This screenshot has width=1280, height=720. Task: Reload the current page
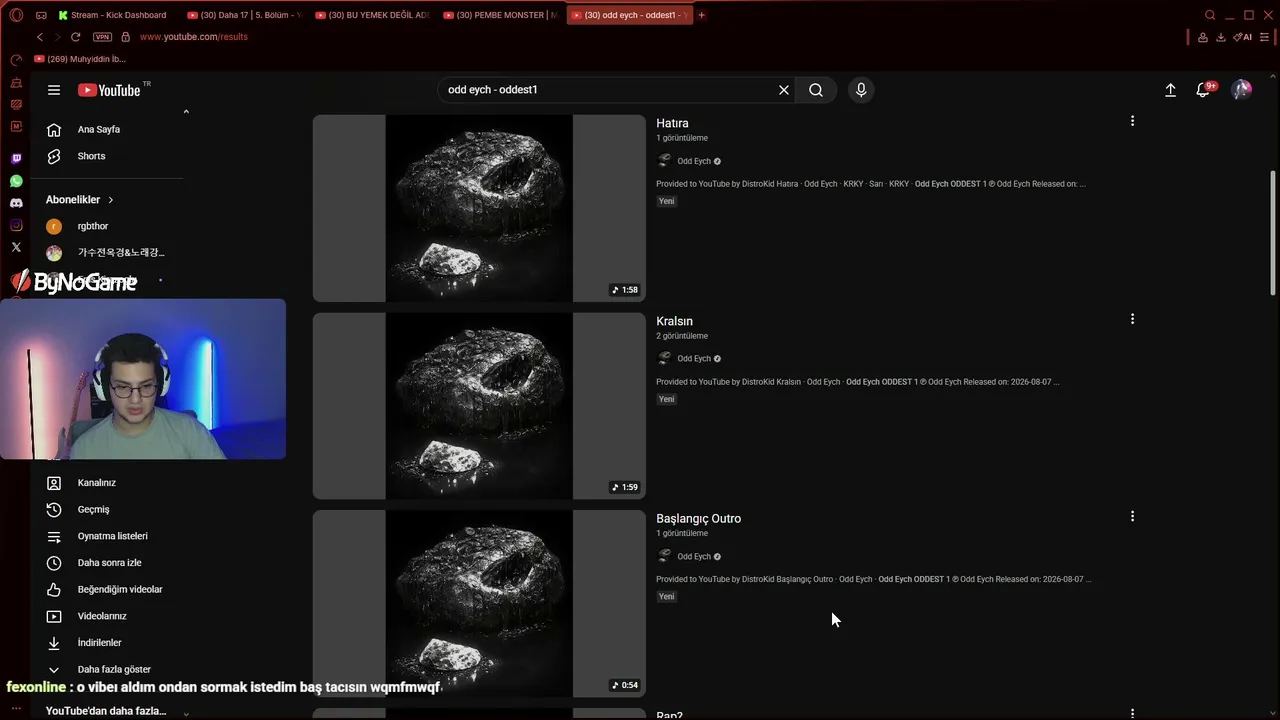(75, 37)
